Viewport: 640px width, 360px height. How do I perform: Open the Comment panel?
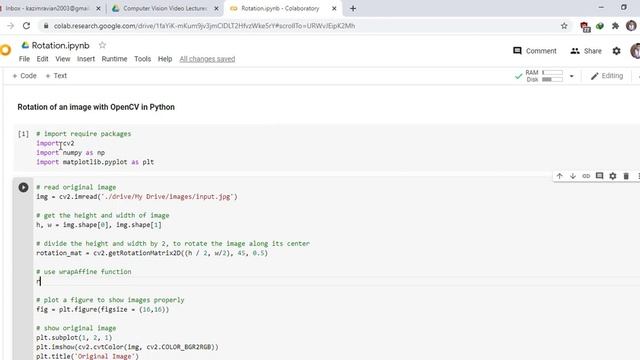click(x=535, y=51)
